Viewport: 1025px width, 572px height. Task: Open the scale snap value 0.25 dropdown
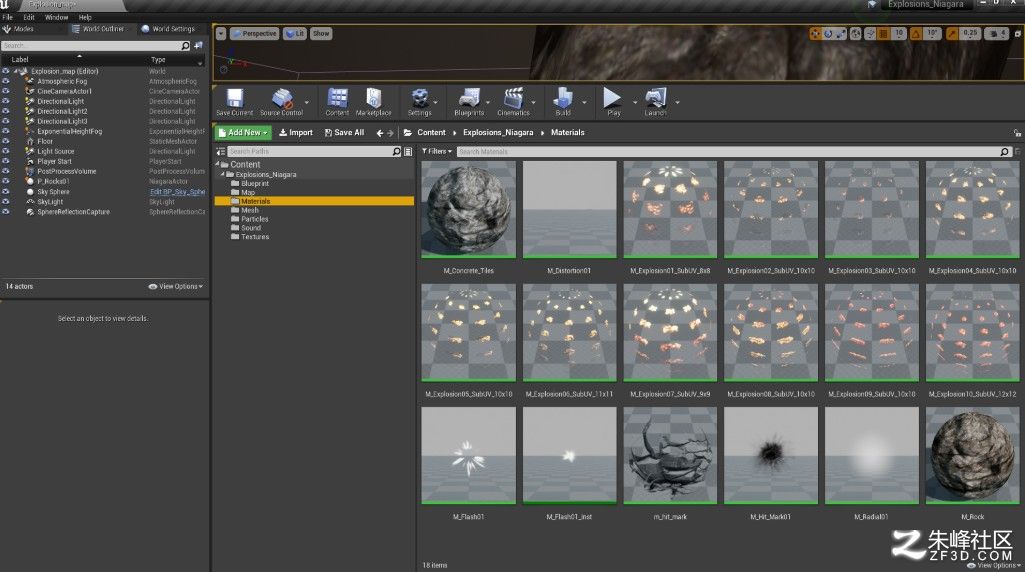(970, 33)
